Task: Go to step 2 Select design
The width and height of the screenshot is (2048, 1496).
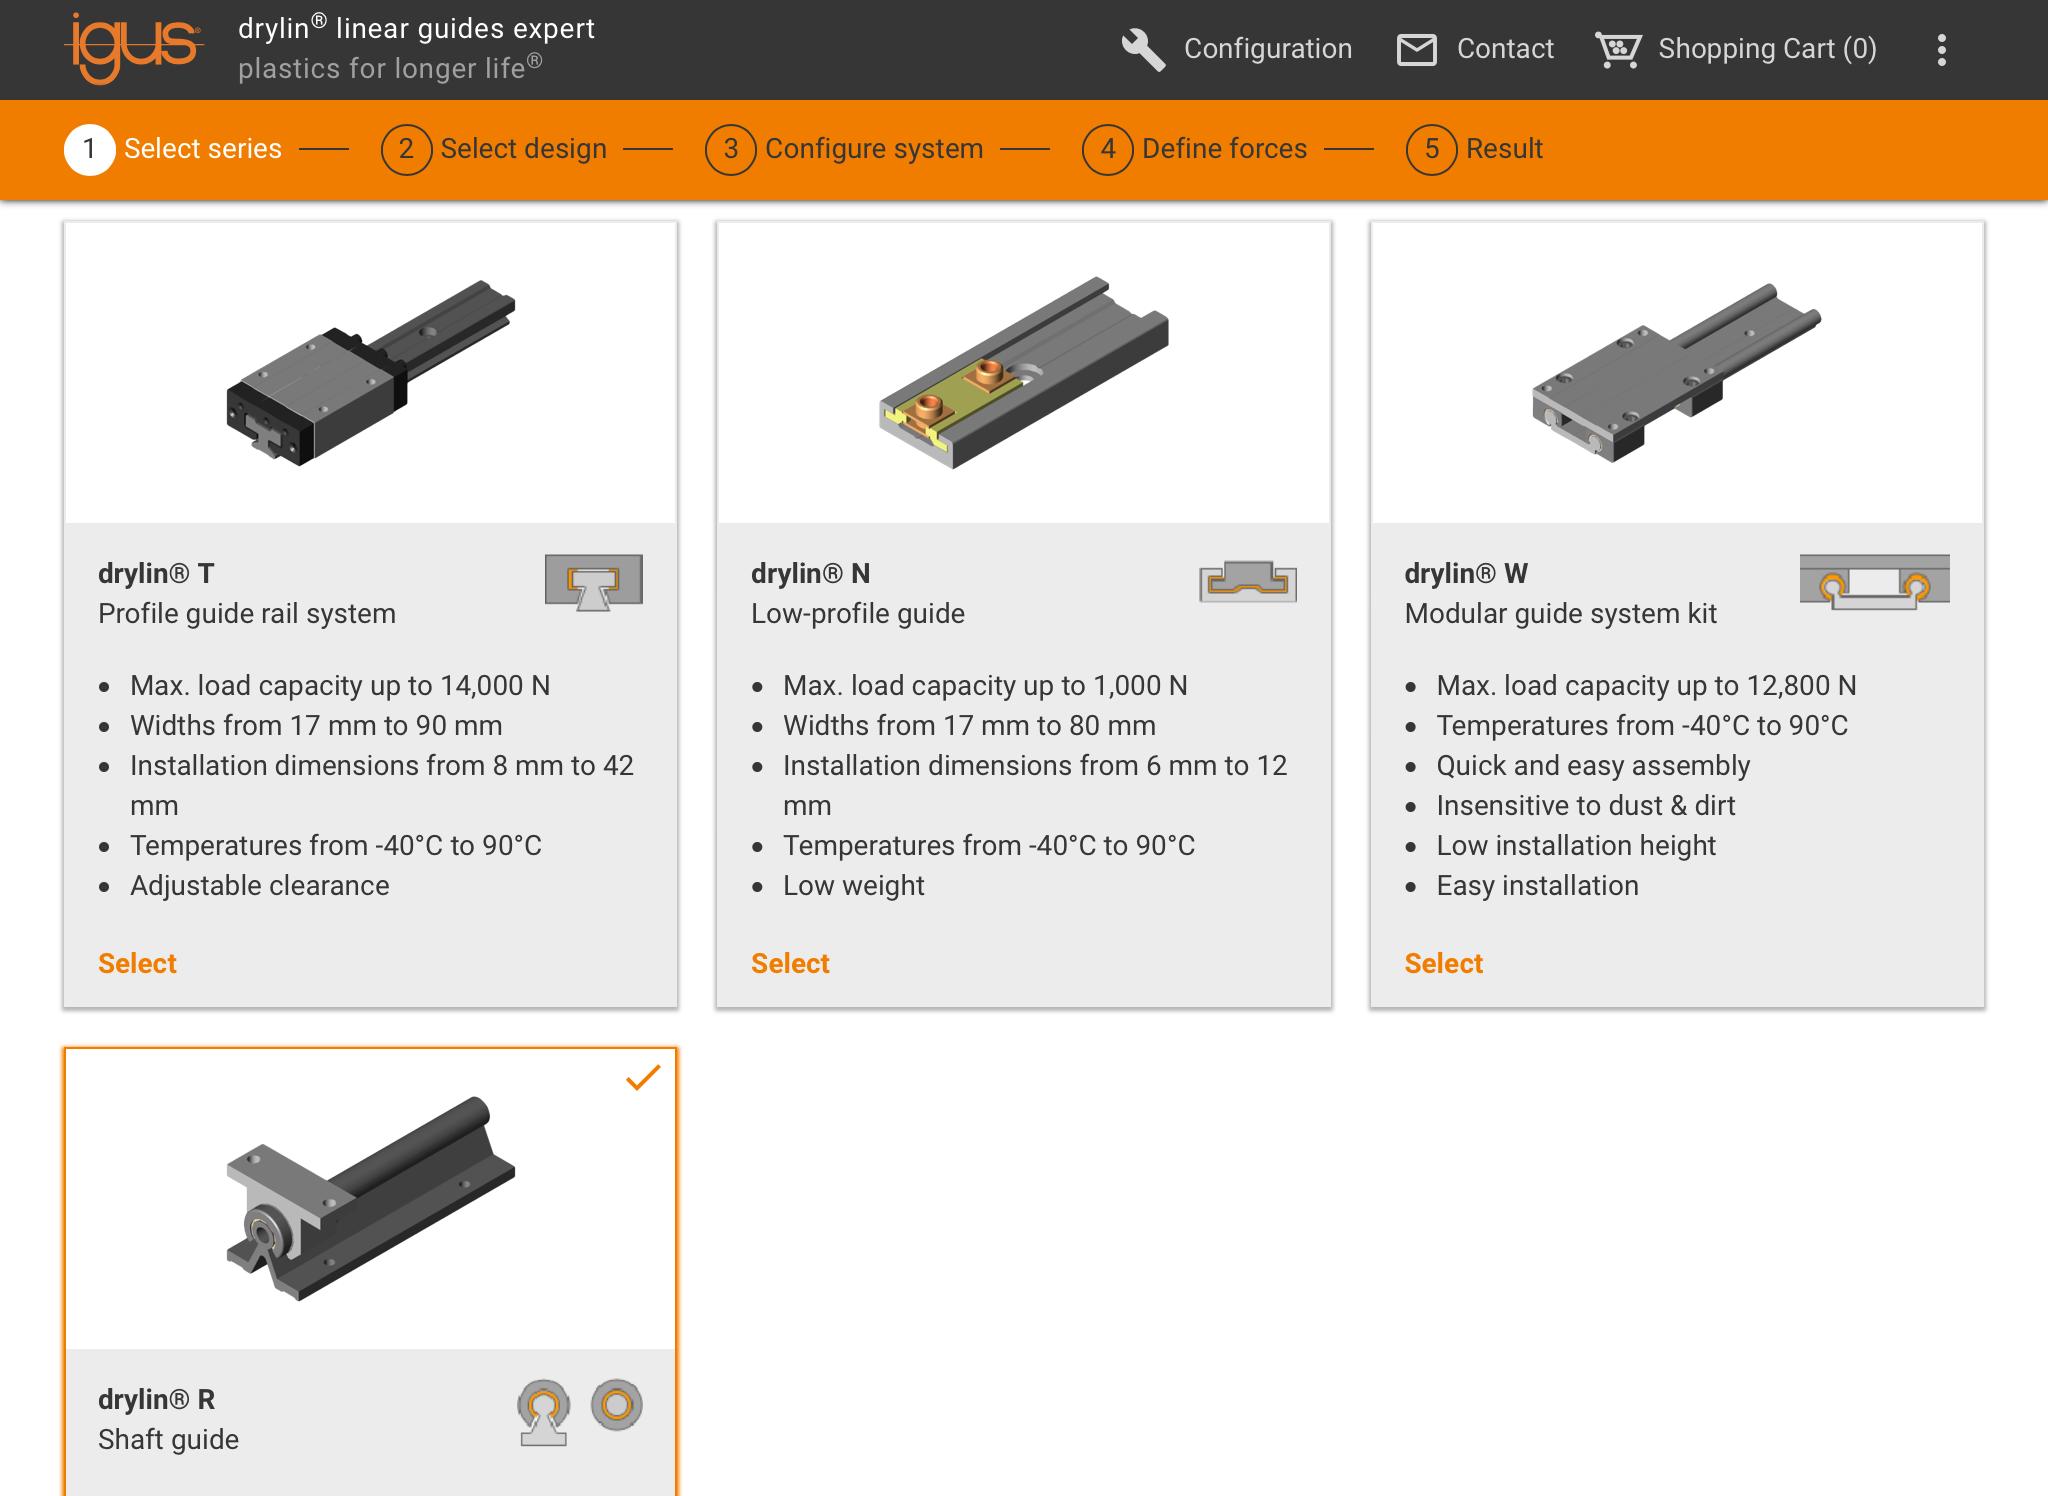Action: click(494, 149)
